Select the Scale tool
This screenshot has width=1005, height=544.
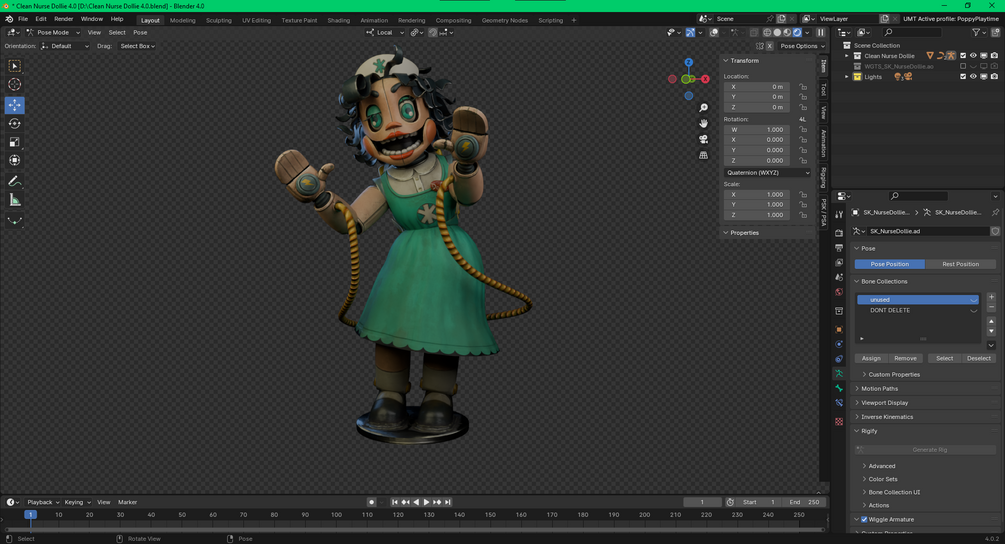(x=14, y=142)
